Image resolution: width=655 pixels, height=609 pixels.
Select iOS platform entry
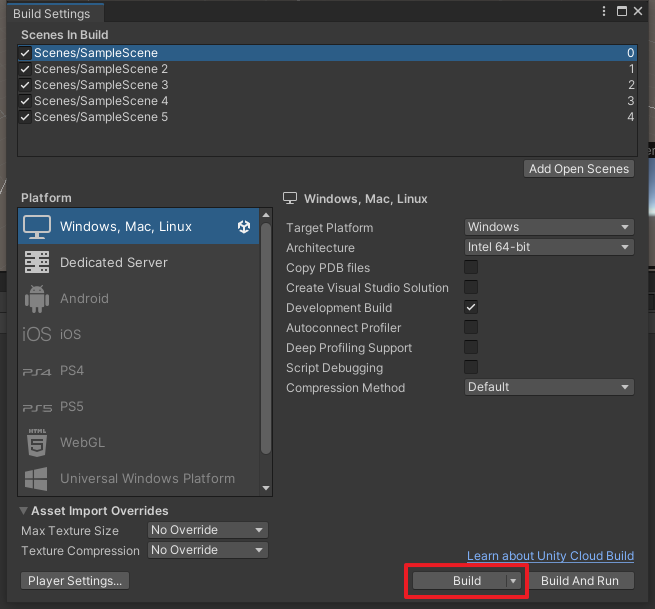[139, 334]
